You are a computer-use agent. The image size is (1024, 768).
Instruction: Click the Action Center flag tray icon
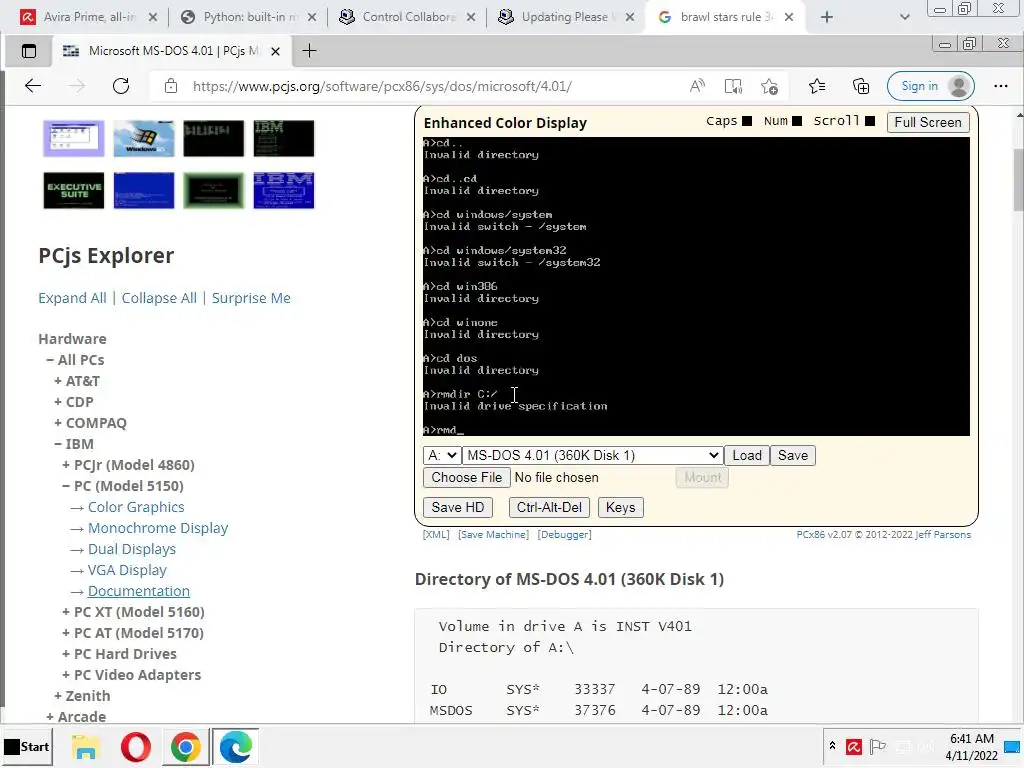tap(878, 746)
